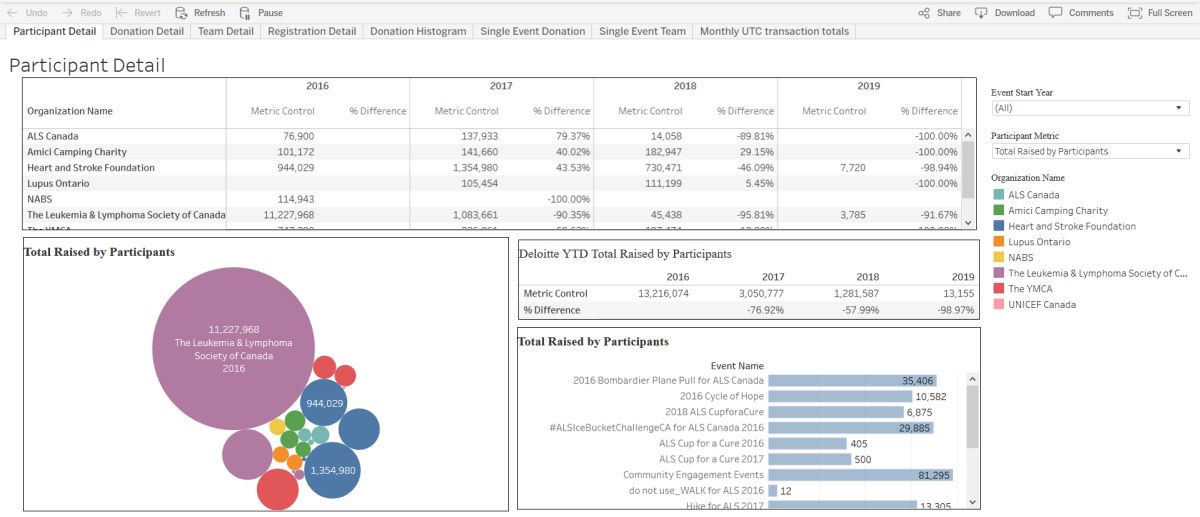Open the Participant Metric dropdown
1200x517 pixels.
coord(1090,151)
